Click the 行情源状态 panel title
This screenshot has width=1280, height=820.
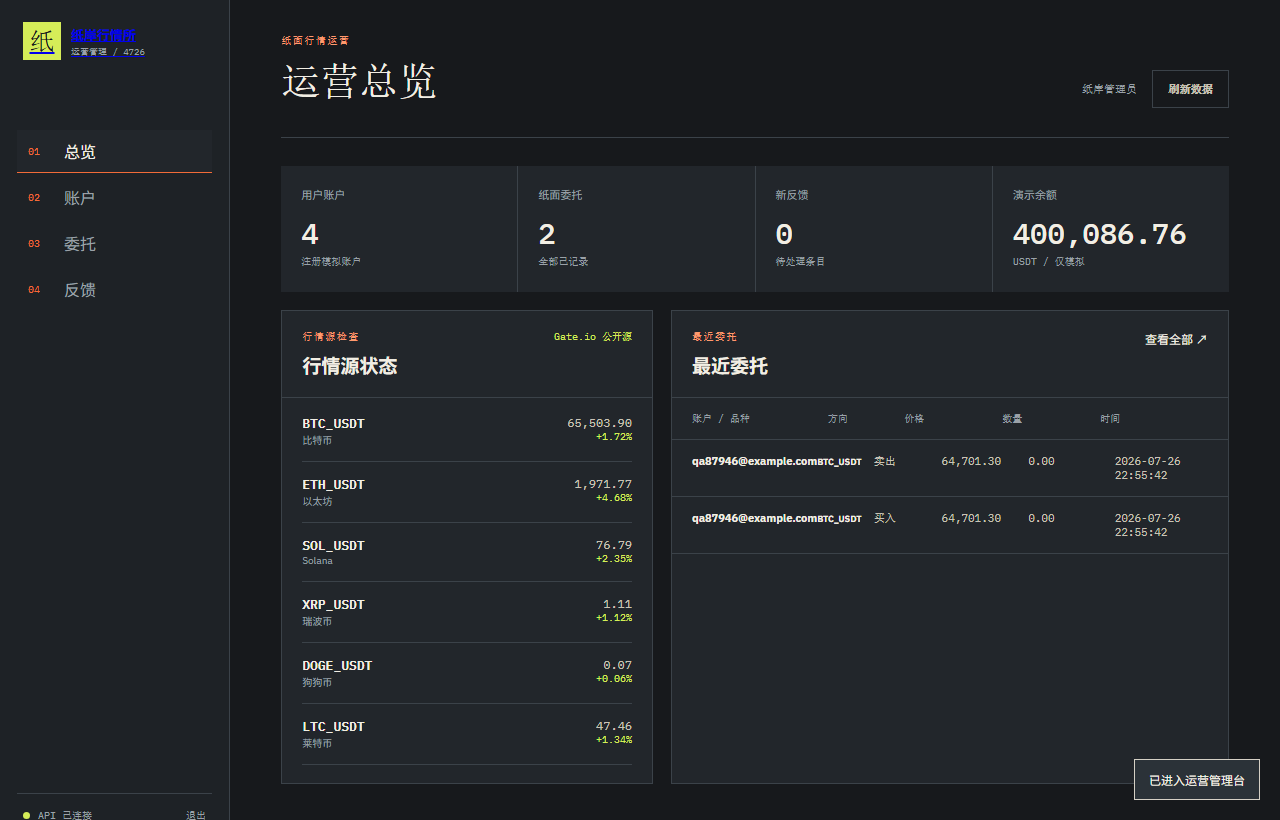click(x=350, y=367)
